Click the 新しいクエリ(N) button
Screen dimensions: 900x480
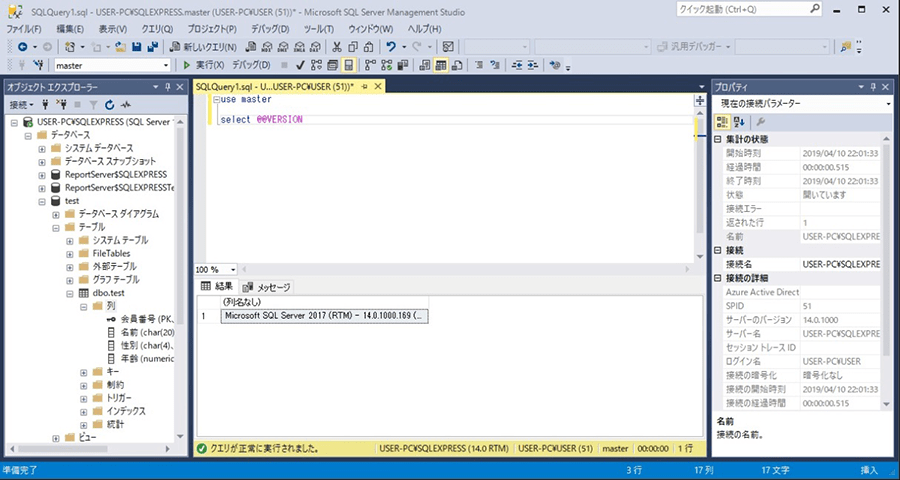point(203,47)
